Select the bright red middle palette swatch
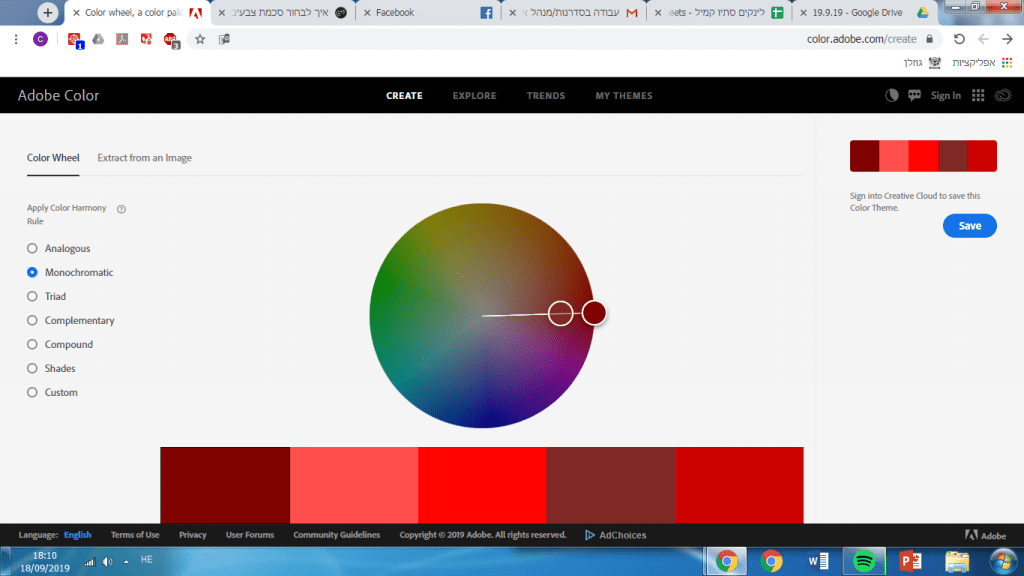The image size is (1024, 576). (482, 485)
